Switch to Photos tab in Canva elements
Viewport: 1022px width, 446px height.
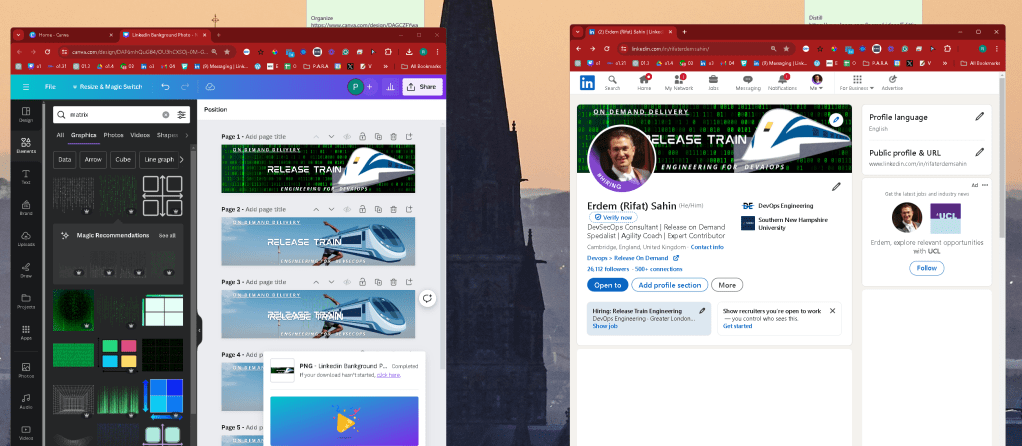113,136
